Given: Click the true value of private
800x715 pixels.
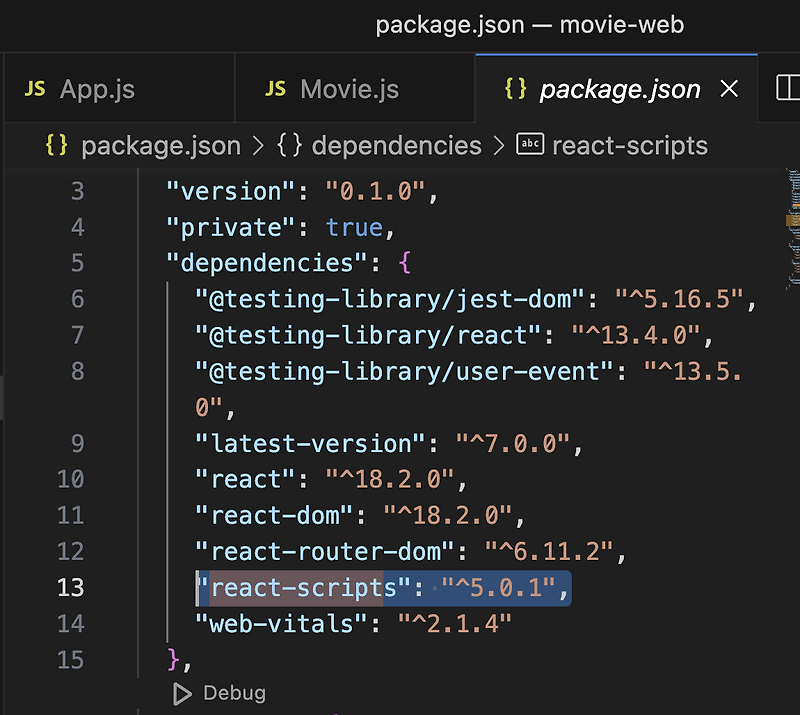Looking at the screenshot, I should 354,228.
